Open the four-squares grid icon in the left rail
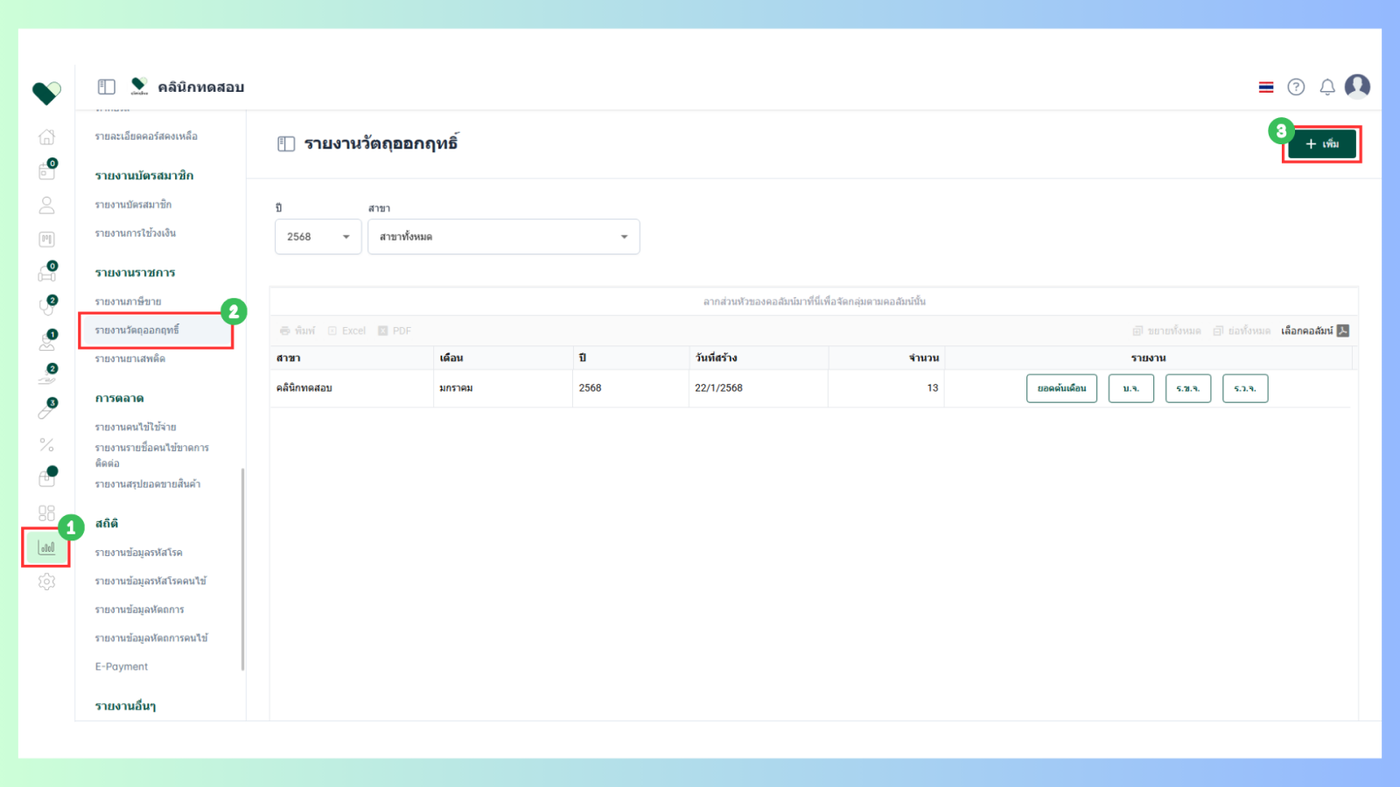The height and width of the screenshot is (787, 1400). coord(46,513)
